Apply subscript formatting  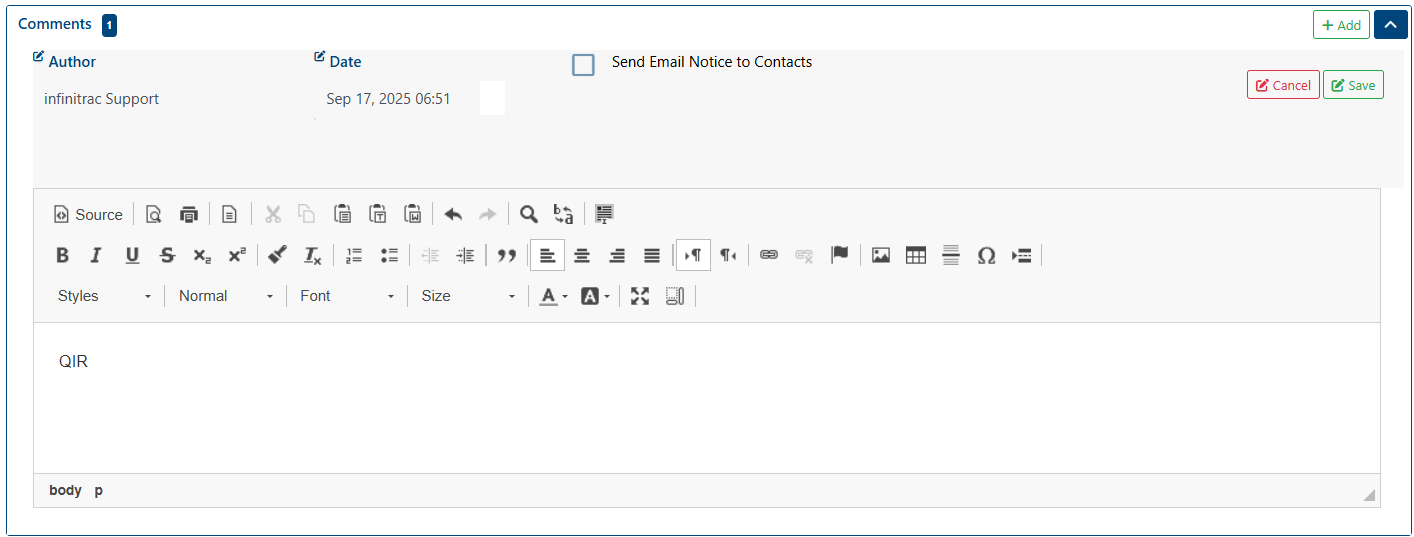pos(202,255)
